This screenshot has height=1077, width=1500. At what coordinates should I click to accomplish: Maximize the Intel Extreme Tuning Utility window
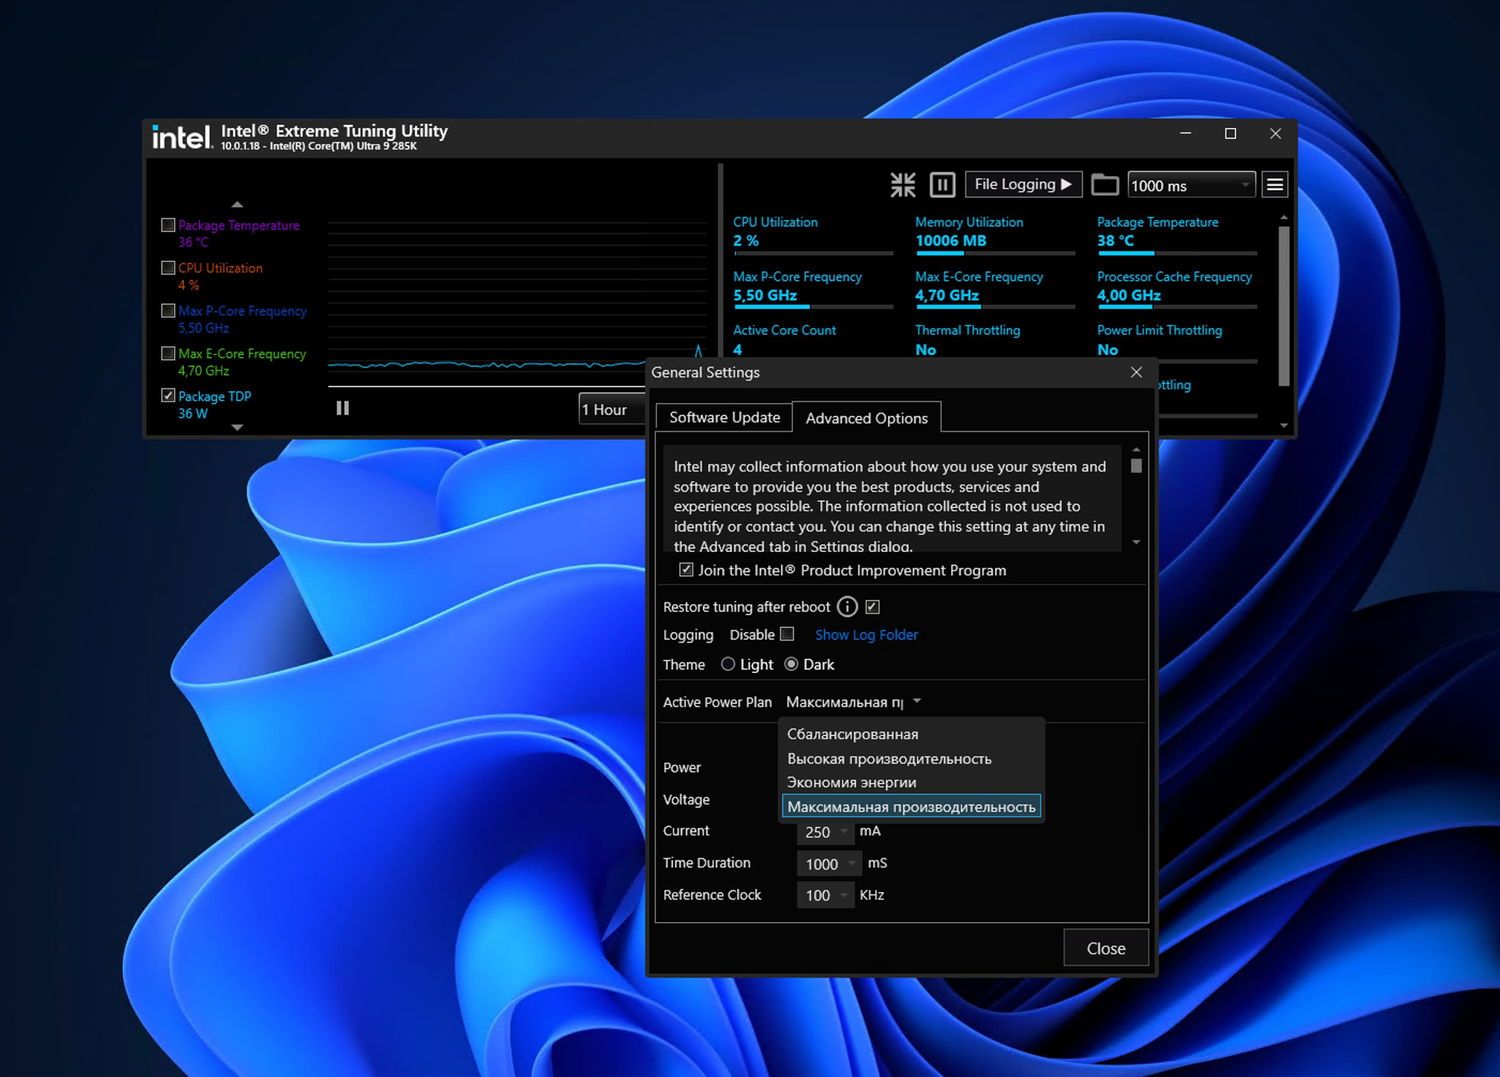coord(1230,133)
